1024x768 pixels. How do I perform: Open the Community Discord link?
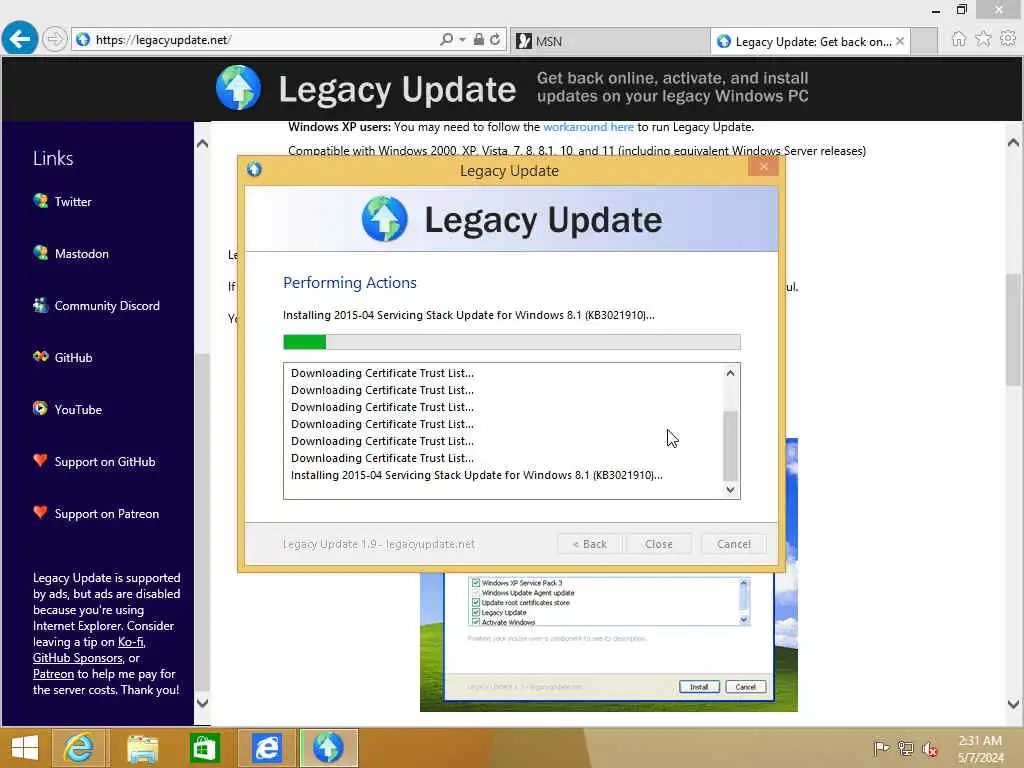tap(107, 306)
